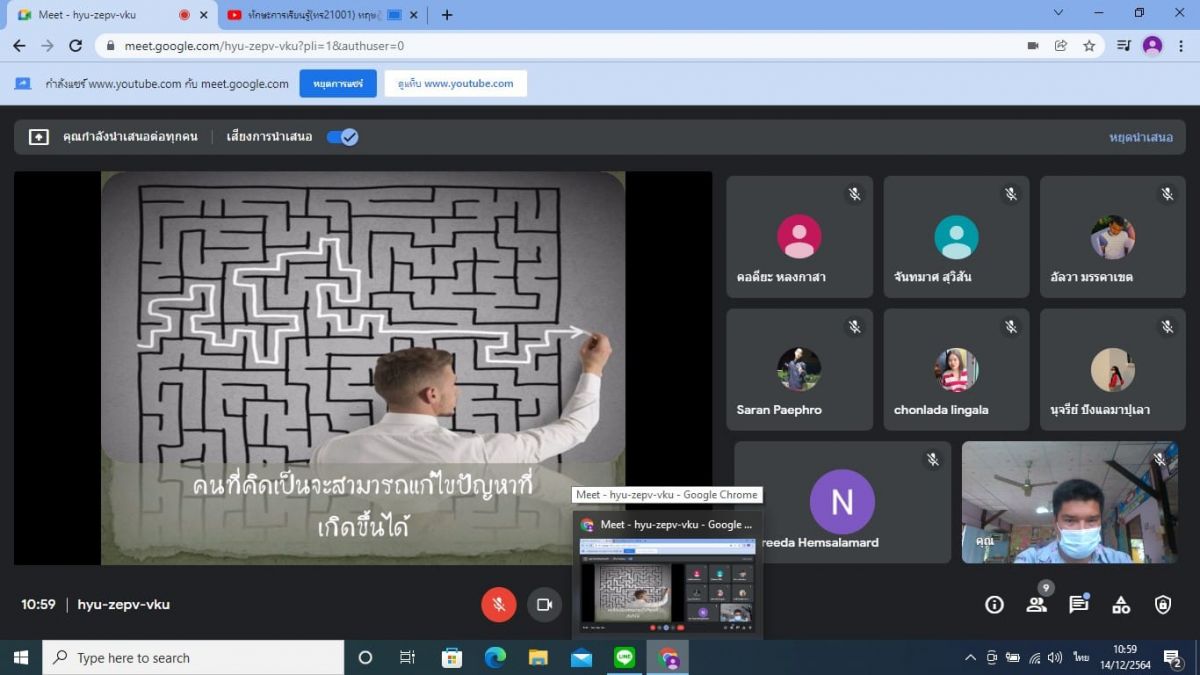Viewport: 1200px width, 675px height.
Task: Open host controls shield icon
Action: tap(1163, 604)
